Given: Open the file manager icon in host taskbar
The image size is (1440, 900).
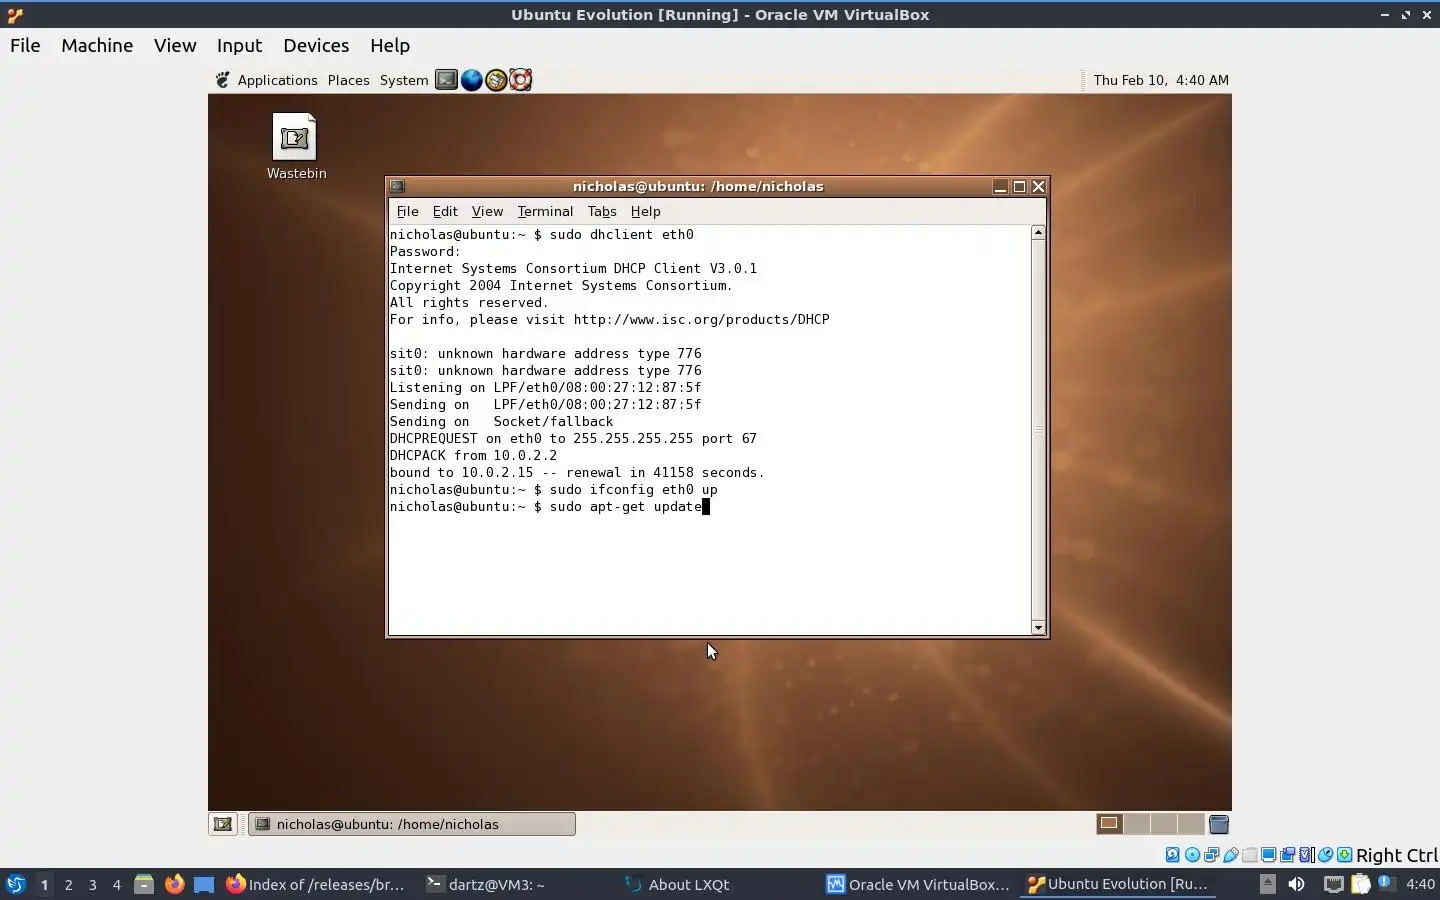Looking at the screenshot, I should click(144, 884).
